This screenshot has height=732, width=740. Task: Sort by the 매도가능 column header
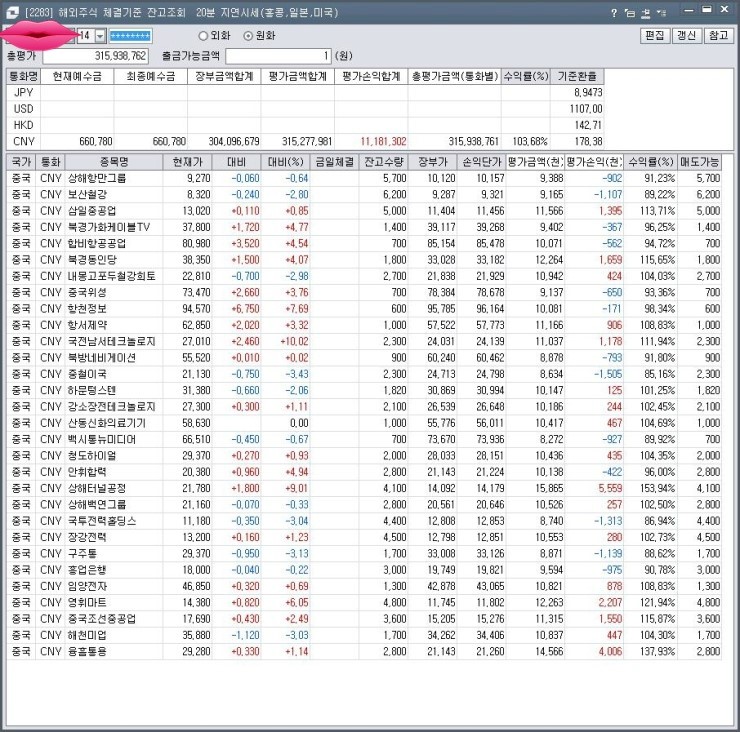[699, 162]
